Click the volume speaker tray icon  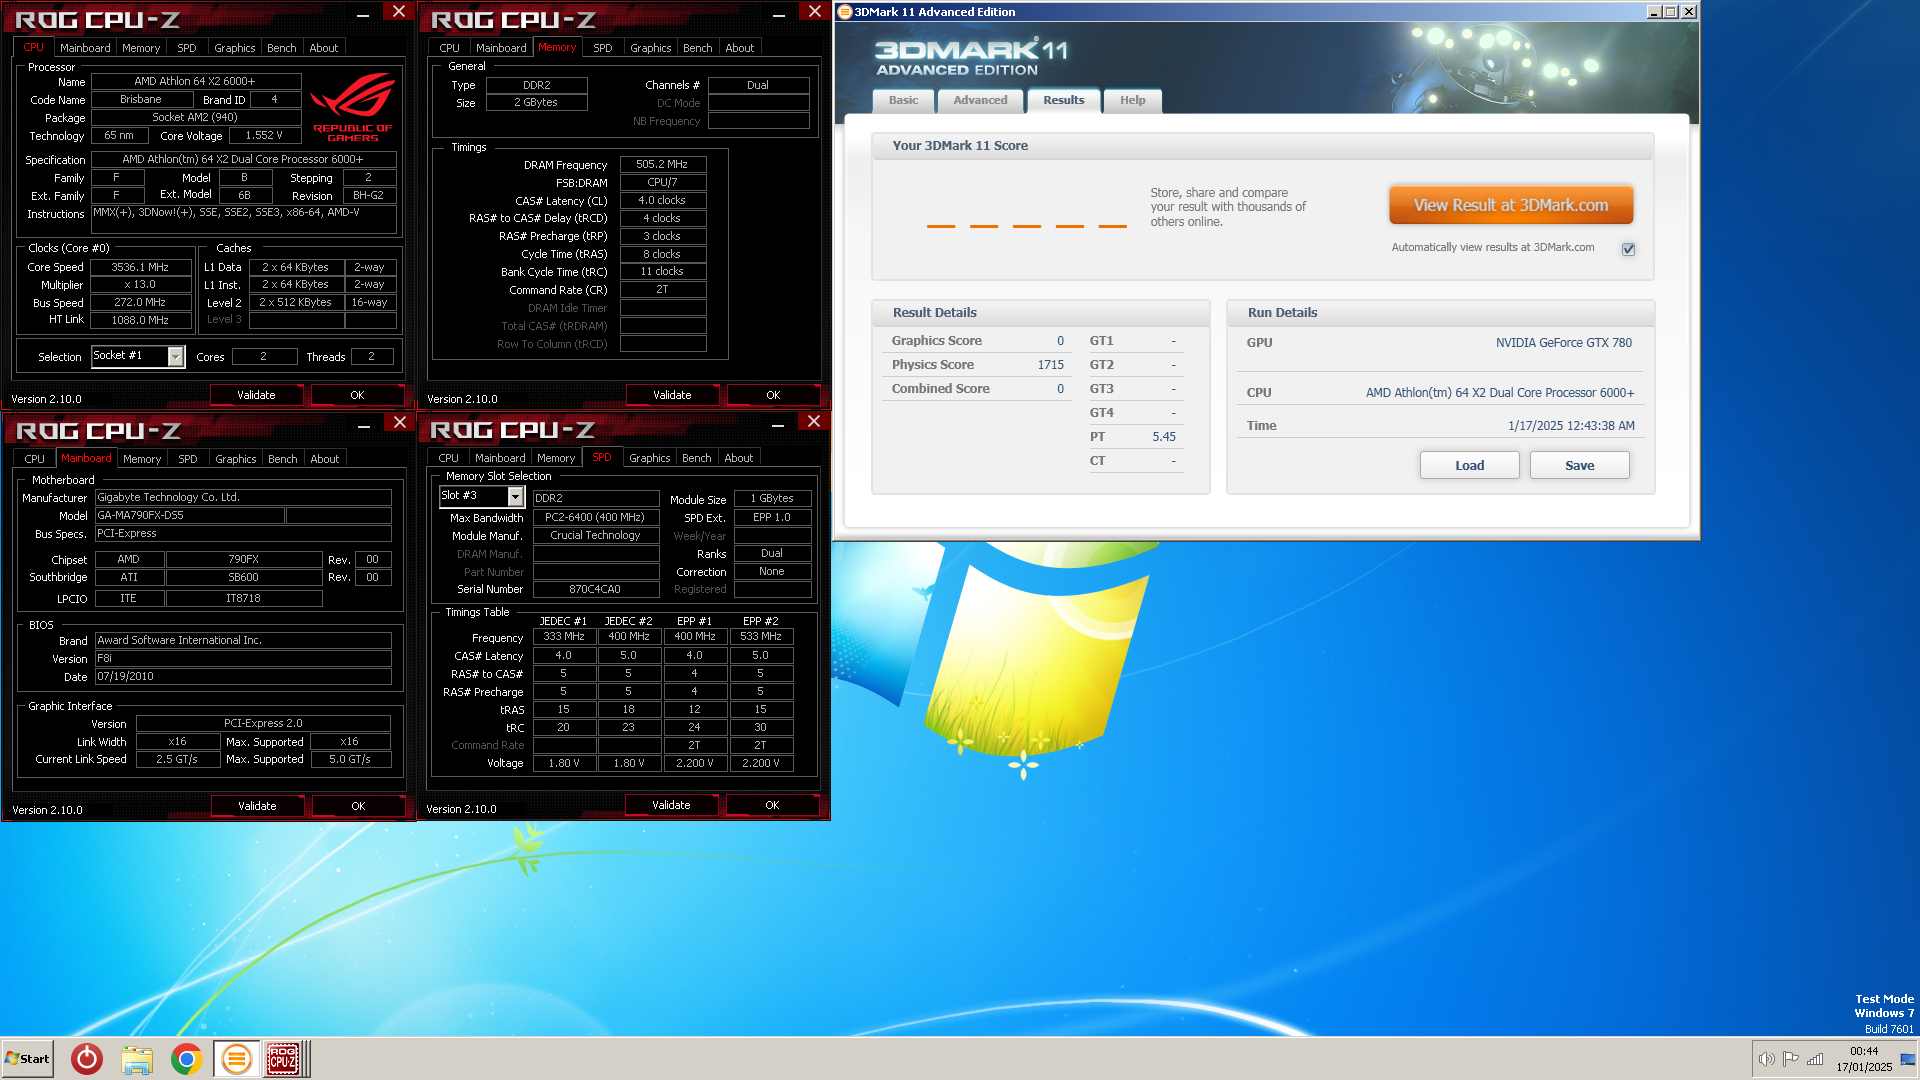(x=1766, y=1059)
